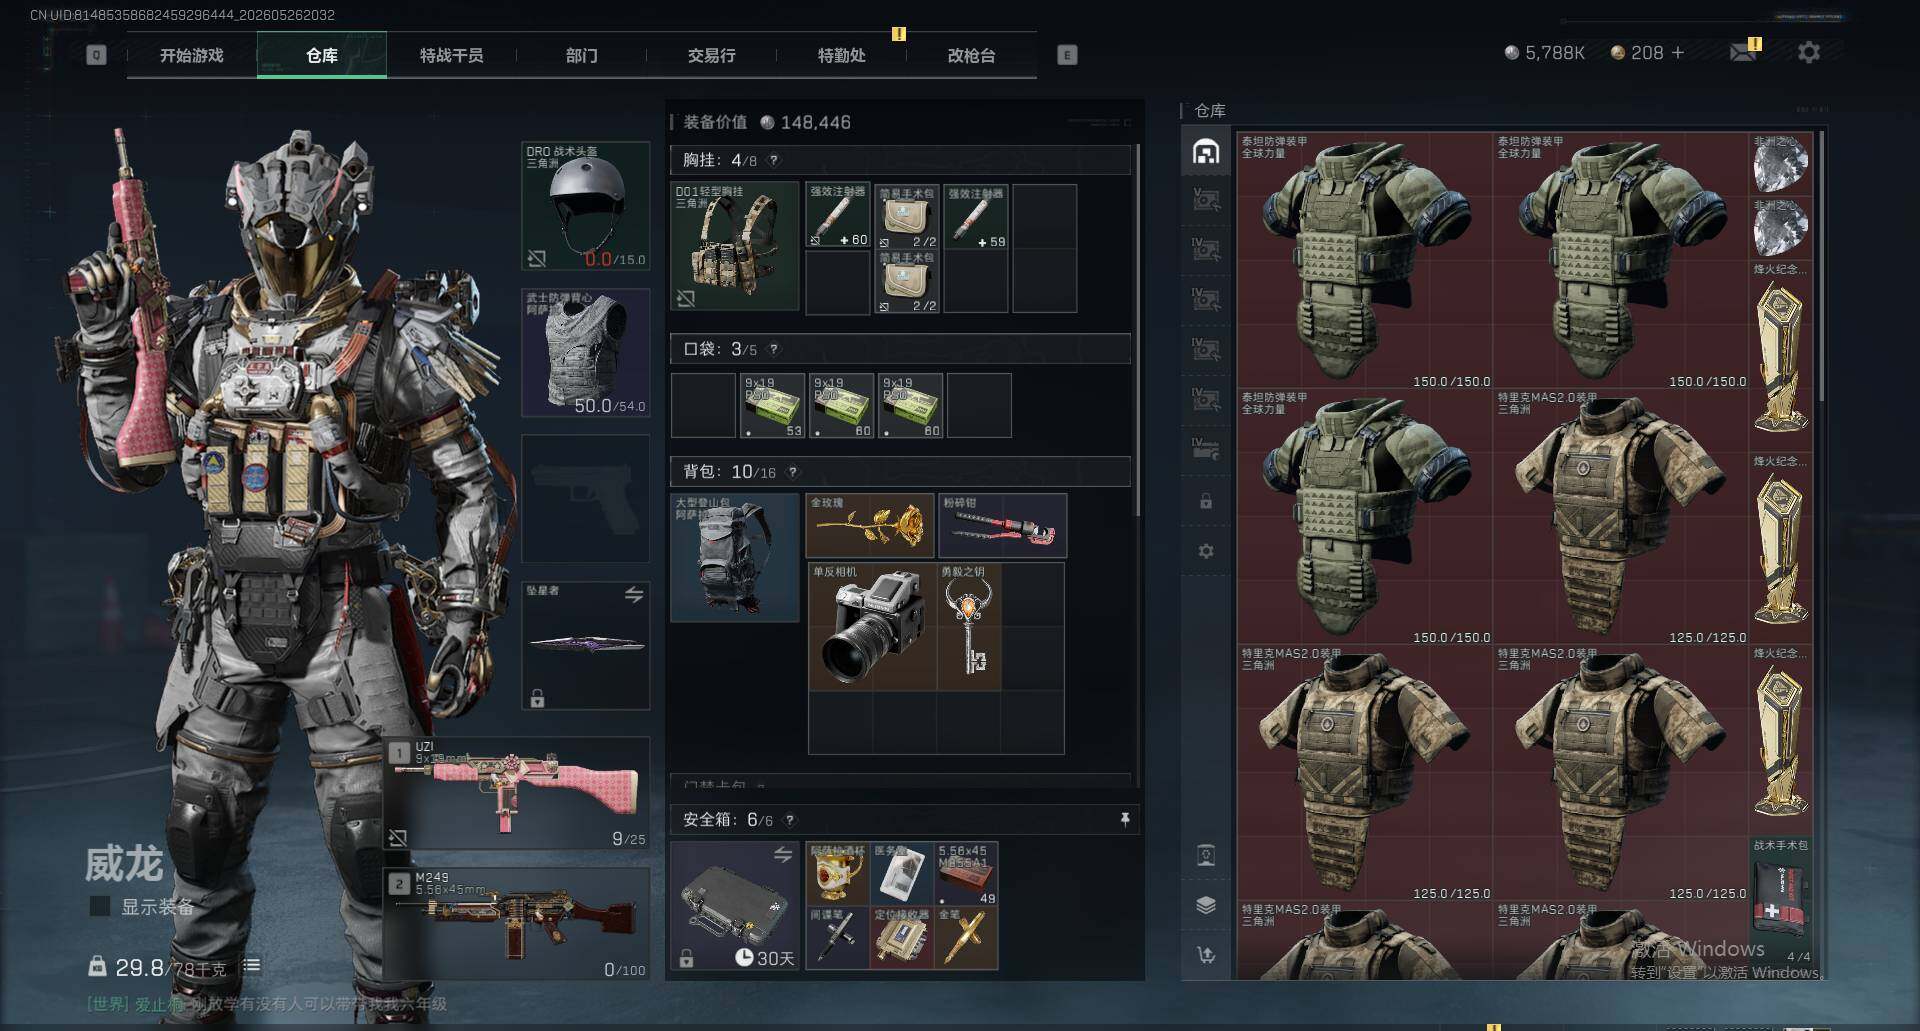Select the 9x19 ammo stack of 53

pyautogui.click(x=772, y=405)
